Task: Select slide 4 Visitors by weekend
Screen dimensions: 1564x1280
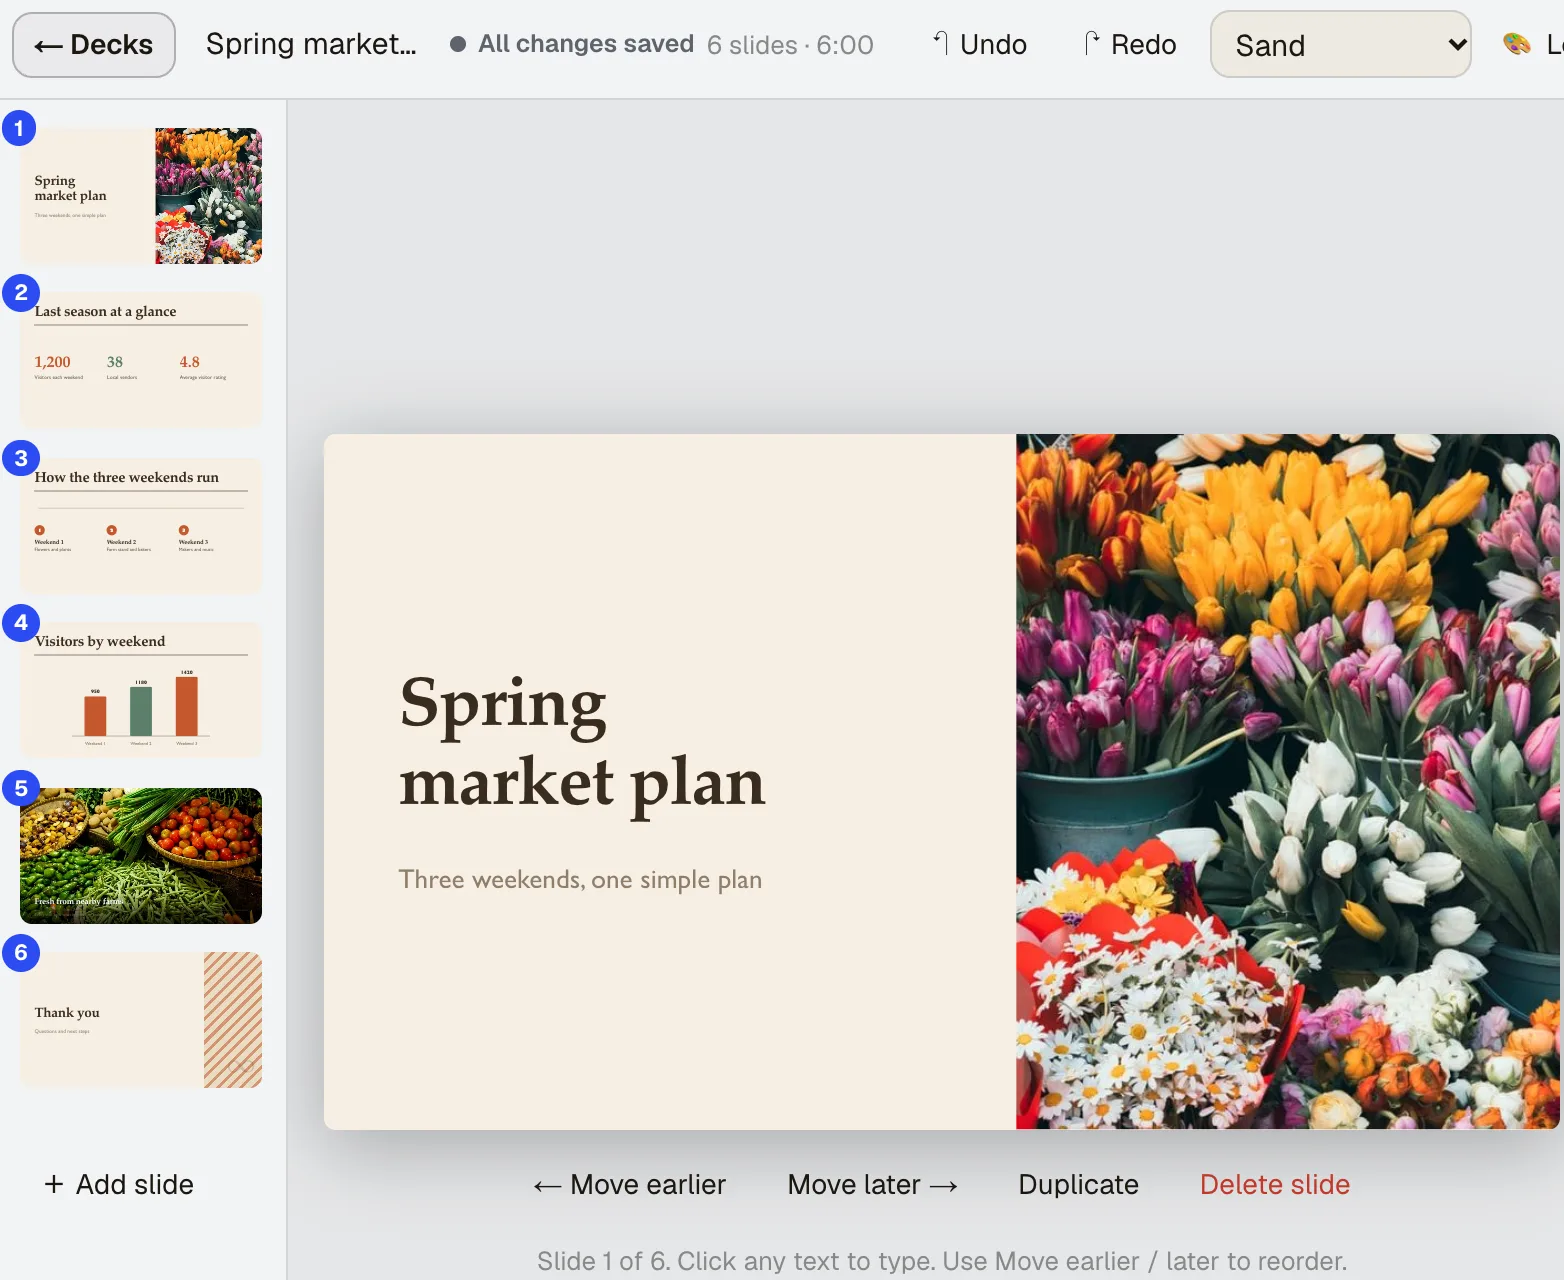Action: (x=141, y=690)
